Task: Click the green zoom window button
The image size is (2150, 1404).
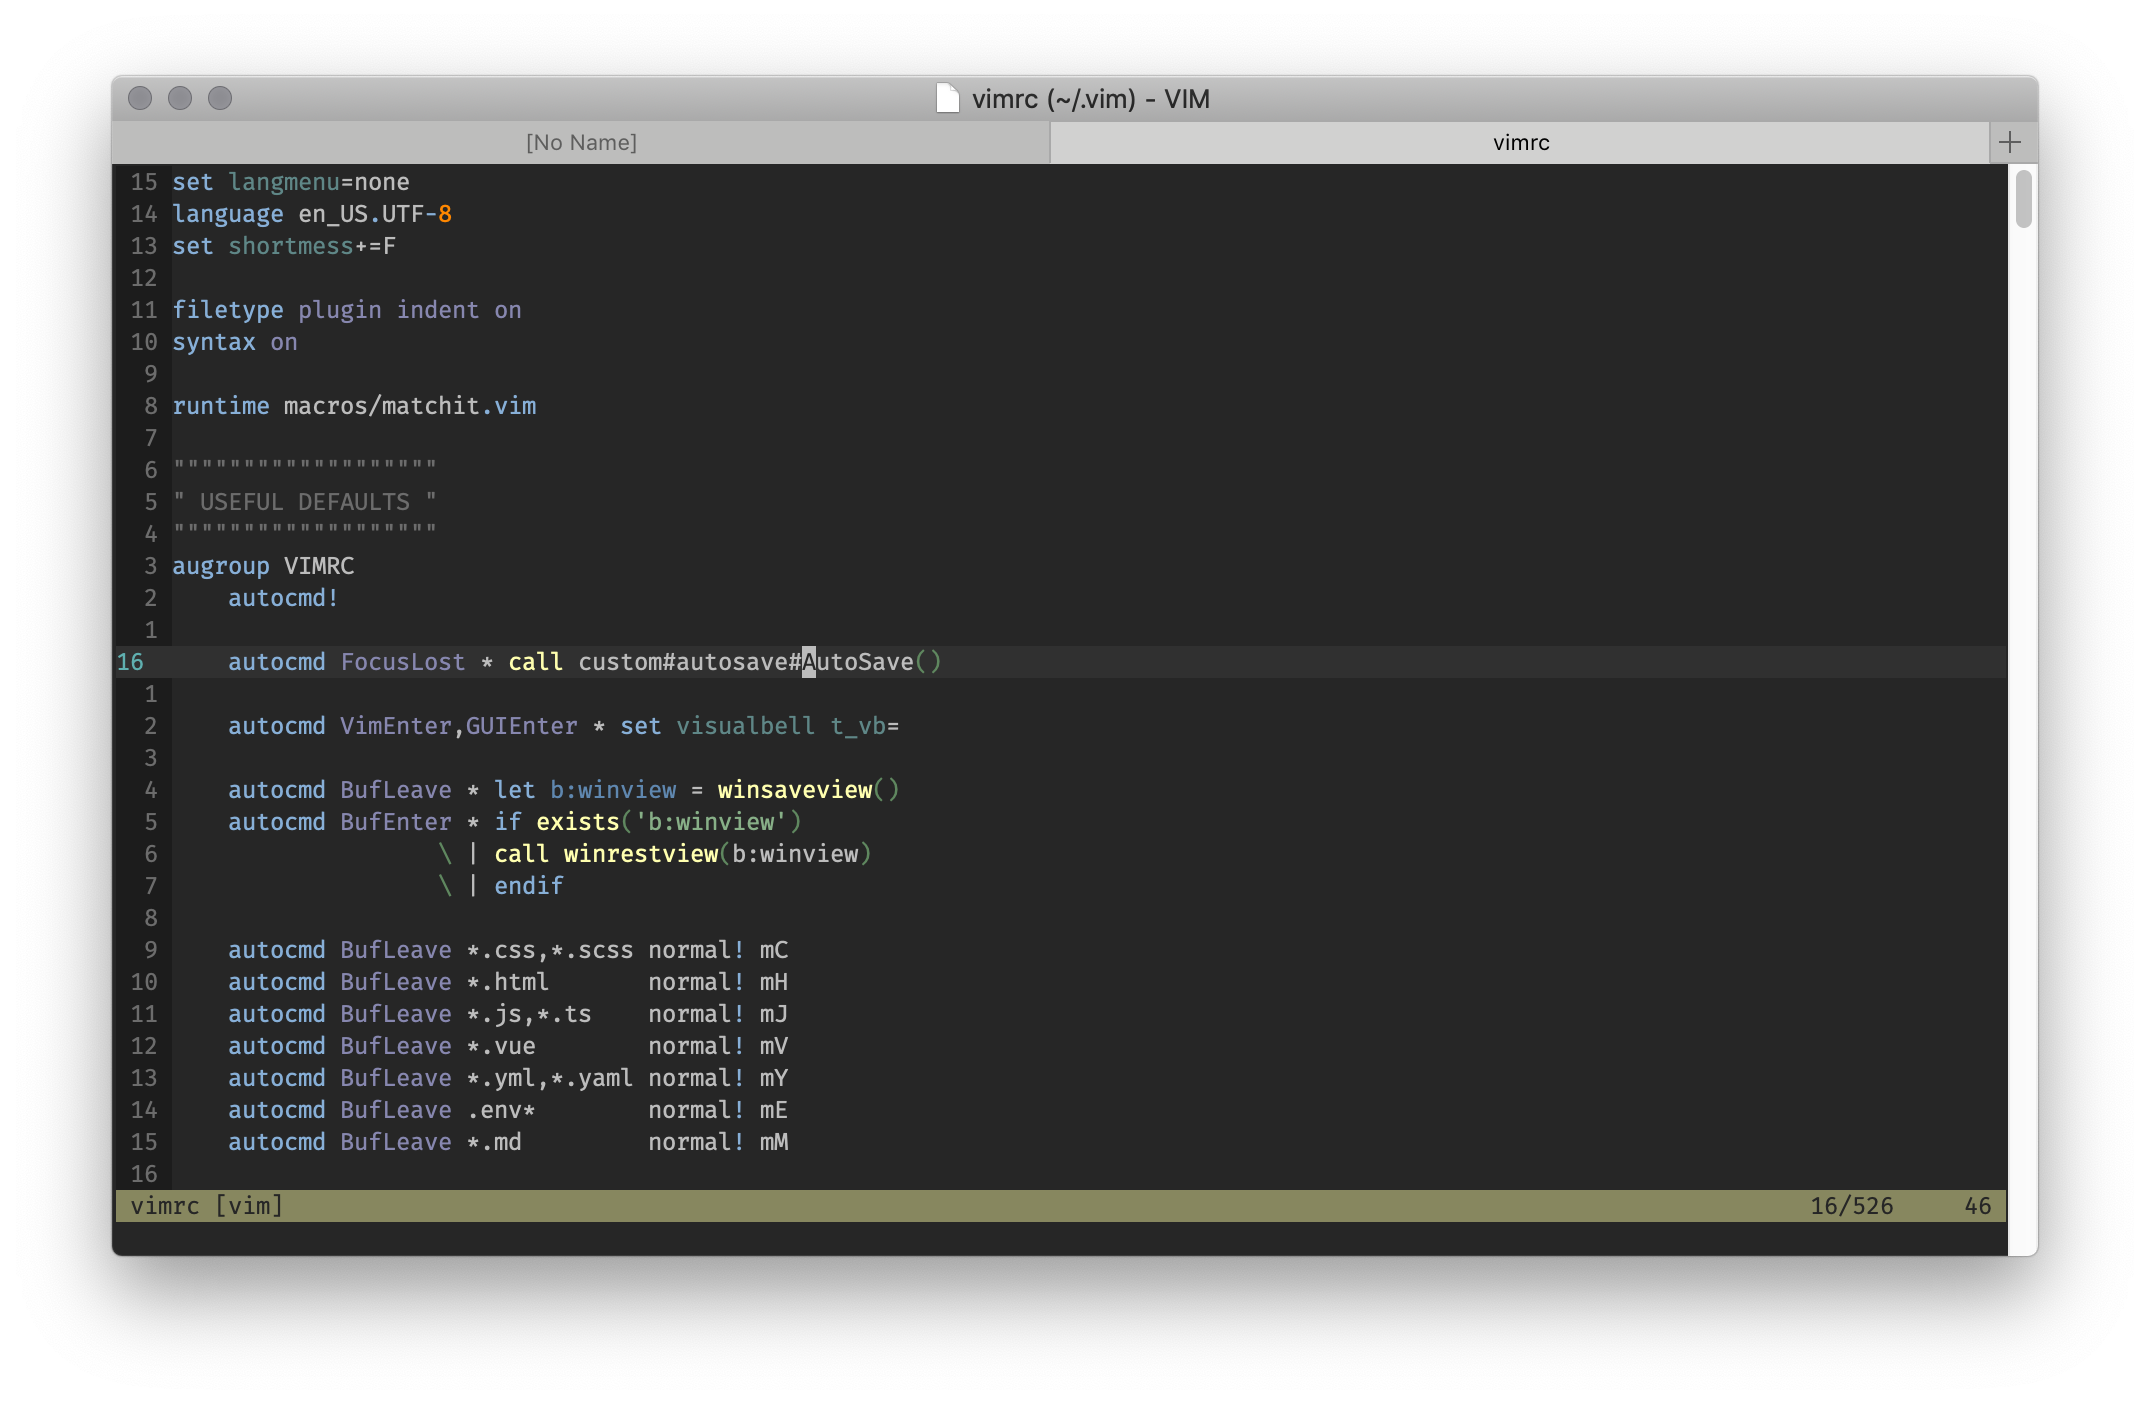Action: [x=220, y=98]
